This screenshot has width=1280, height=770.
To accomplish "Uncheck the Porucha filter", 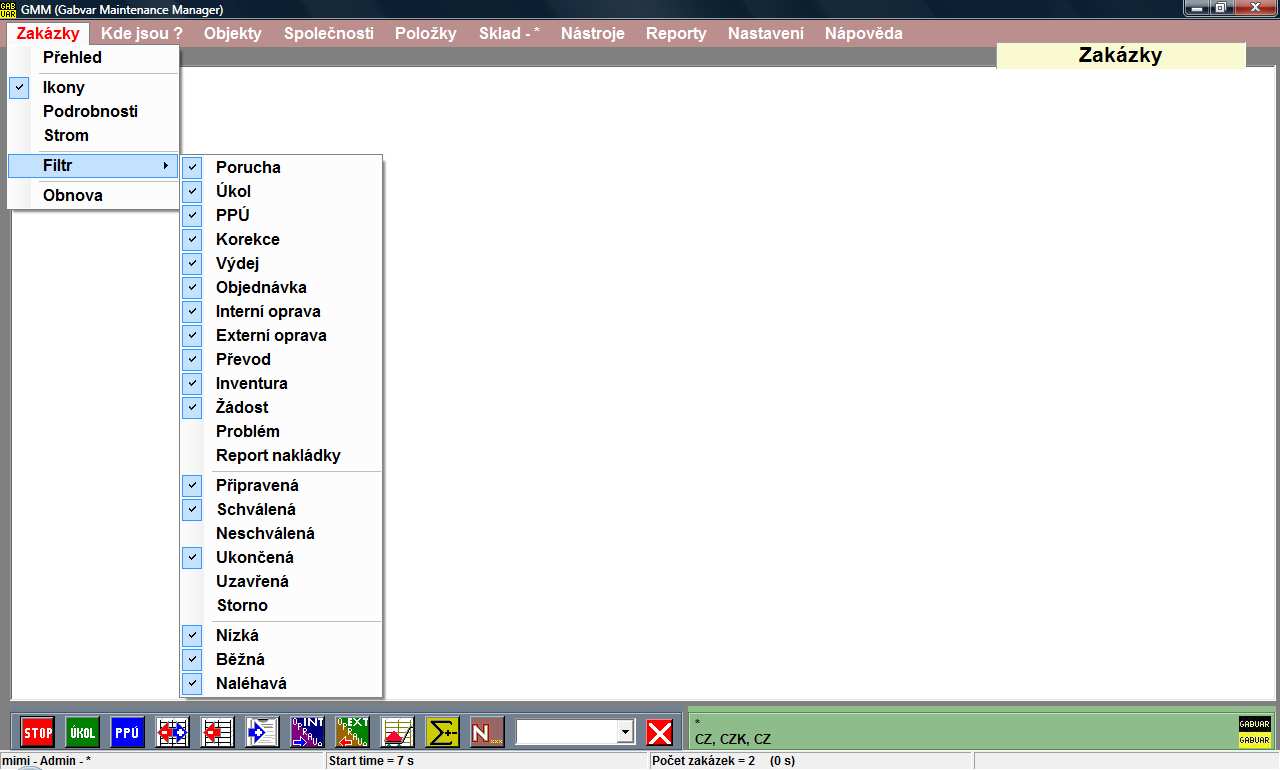I will tap(282, 167).
